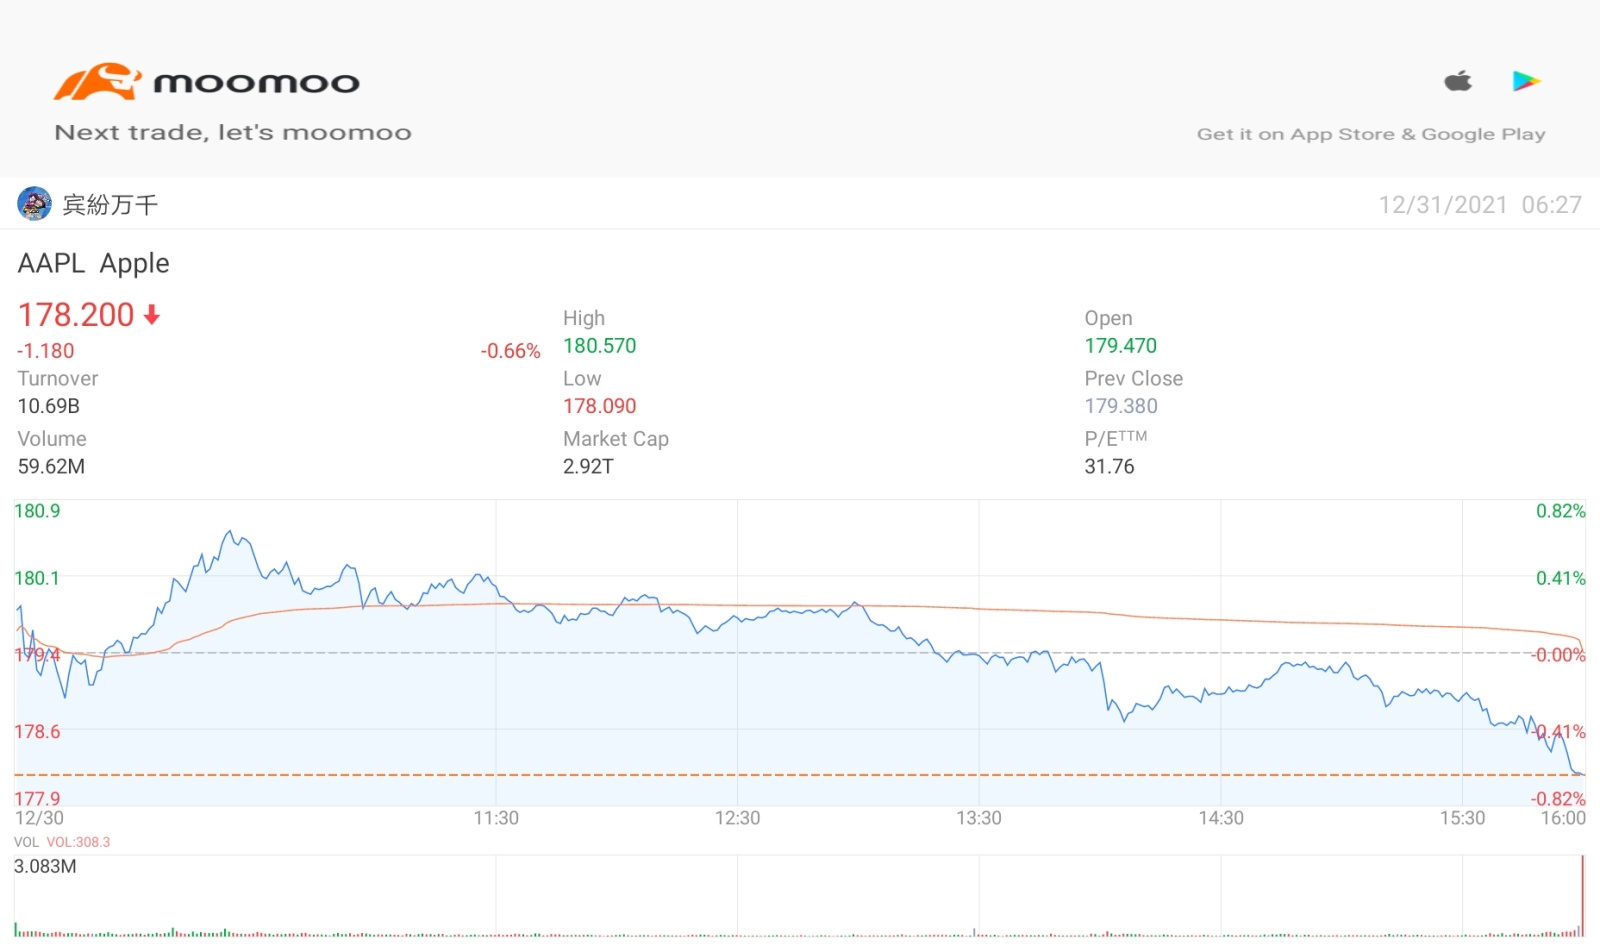The height and width of the screenshot is (952, 1600).
Task: Click the High value 180.570
Action: 599,346
